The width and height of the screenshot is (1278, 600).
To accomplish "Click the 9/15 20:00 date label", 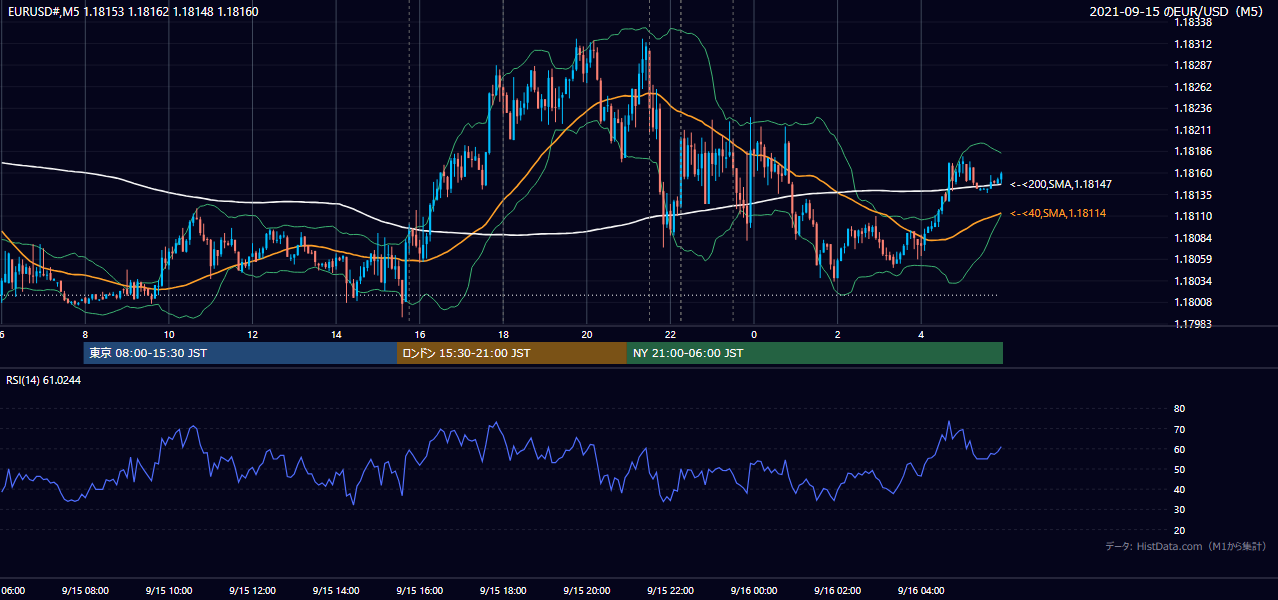I will tap(586, 591).
